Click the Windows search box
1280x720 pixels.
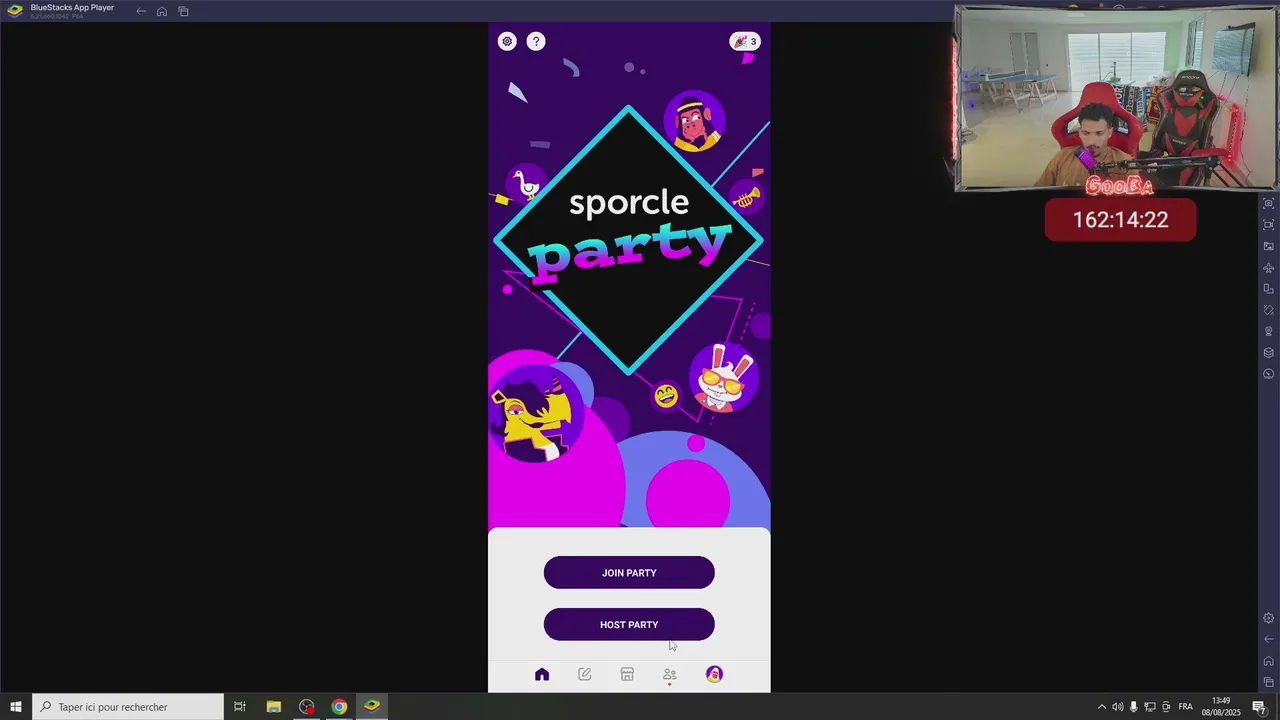click(x=128, y=707)
